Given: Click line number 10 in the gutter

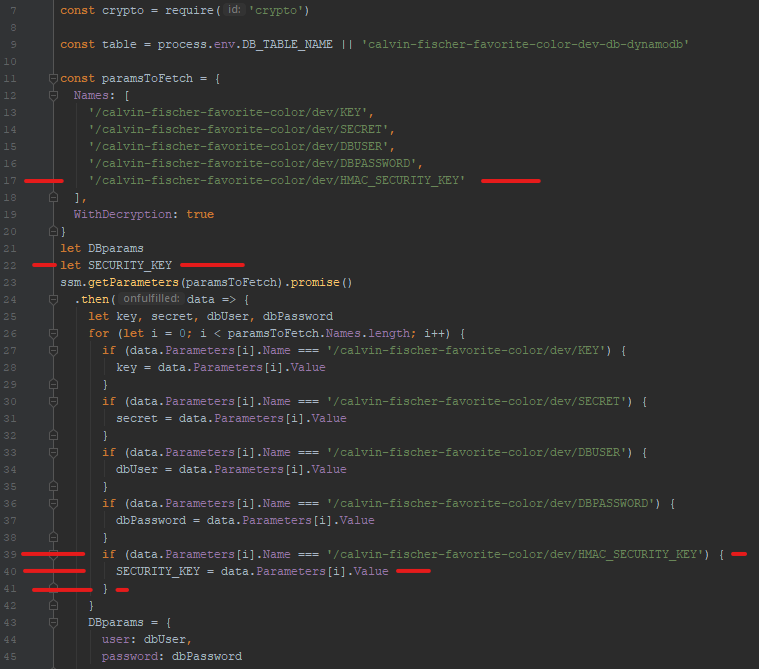Looking at the screenshot, I should (x=10, y=61).
